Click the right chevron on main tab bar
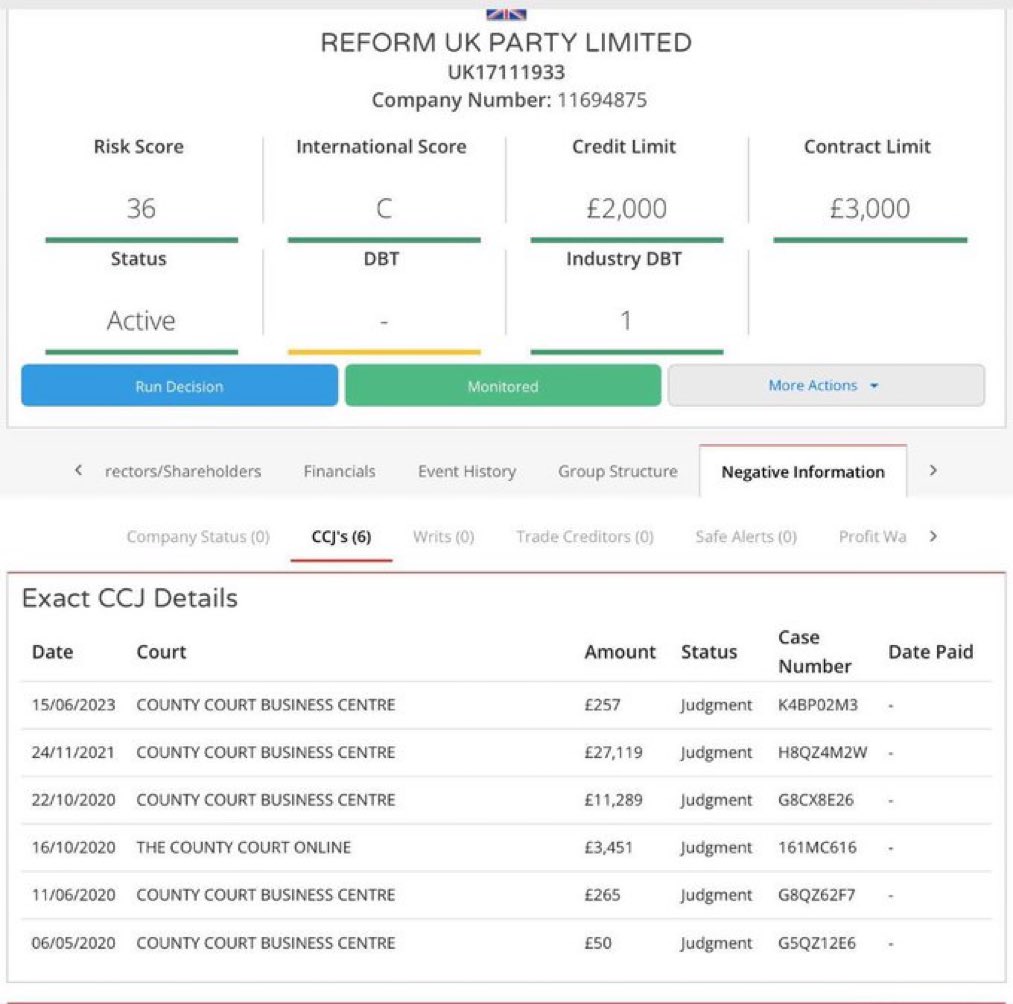This screenshot has height=1004, width=1013. [933, 470]
